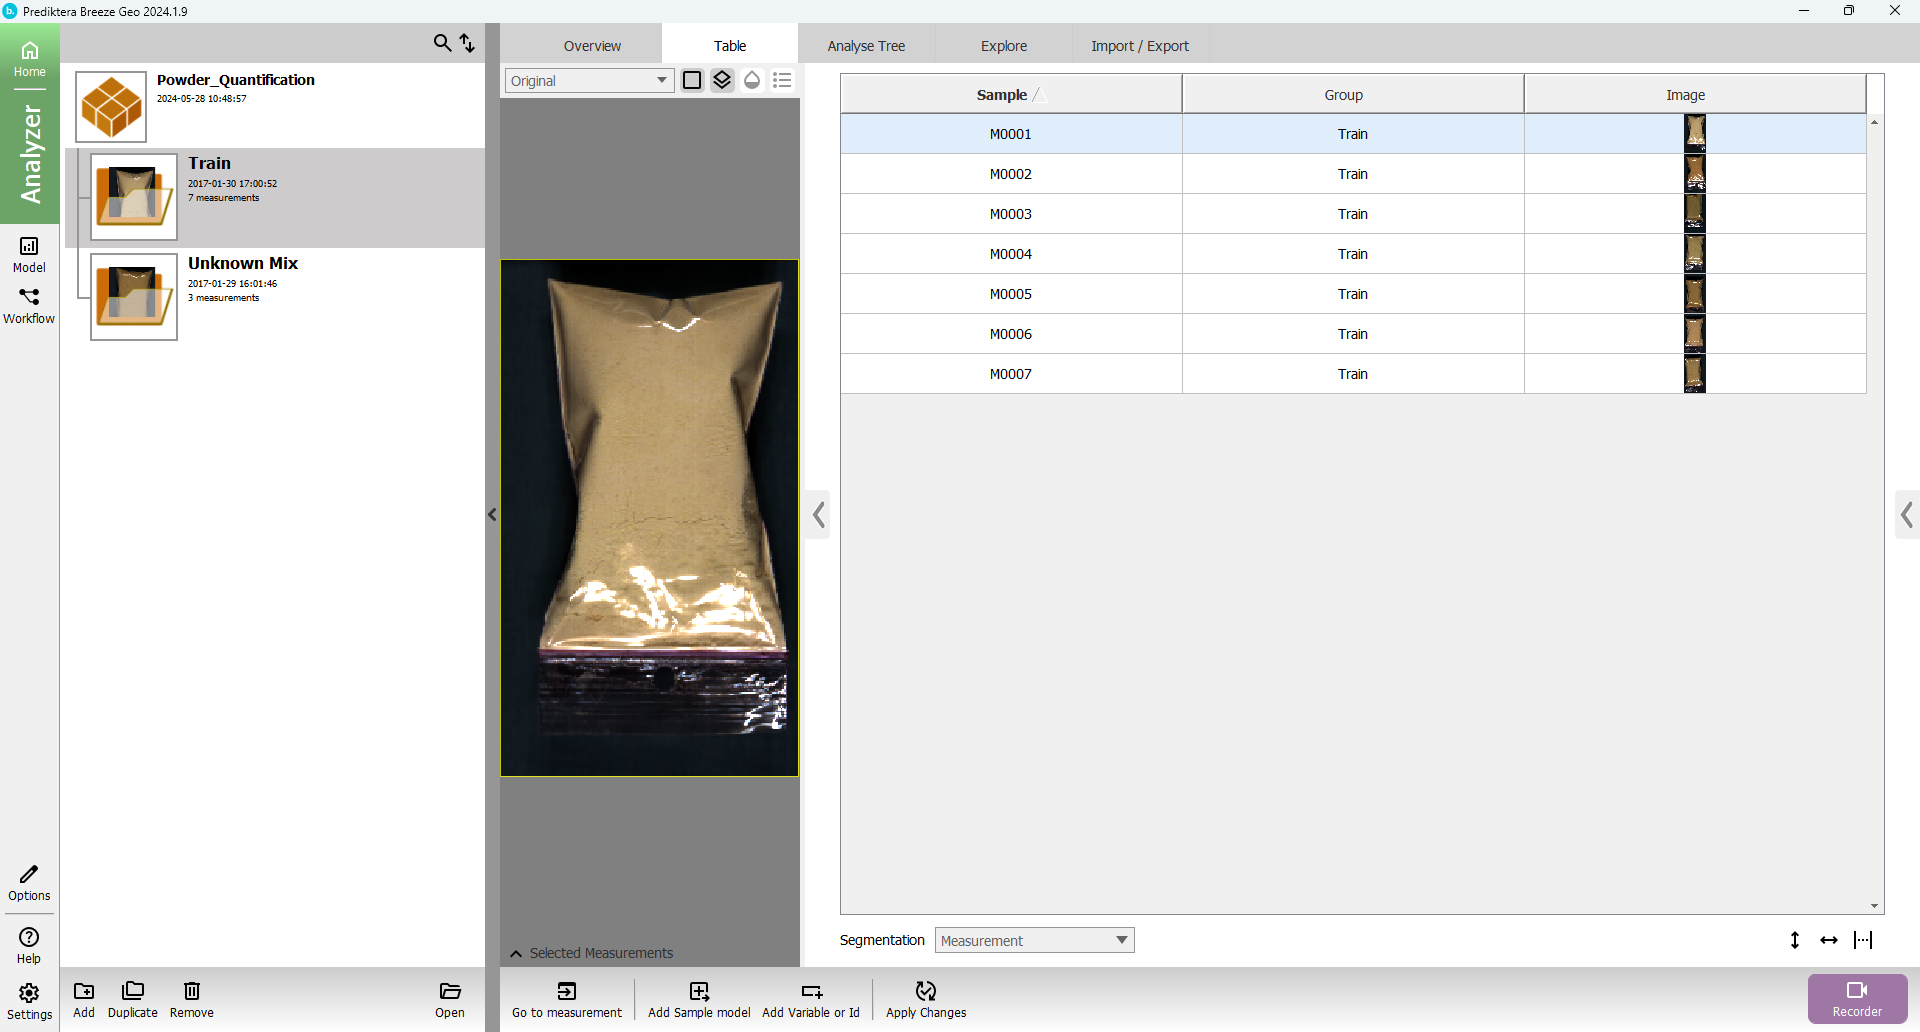Duplicate the selected group

coord(132,998)
